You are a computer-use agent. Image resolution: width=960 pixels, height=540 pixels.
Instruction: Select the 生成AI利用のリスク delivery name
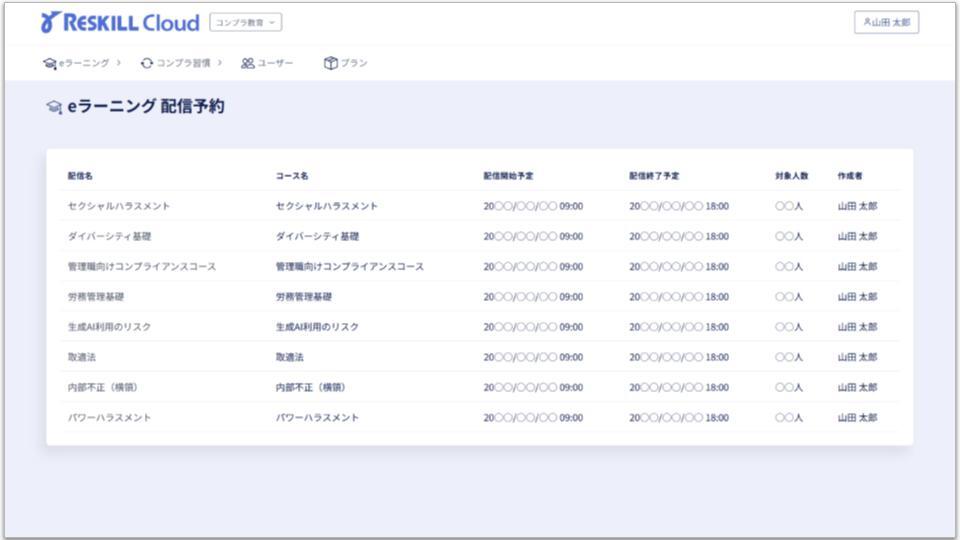coord(109,327)
